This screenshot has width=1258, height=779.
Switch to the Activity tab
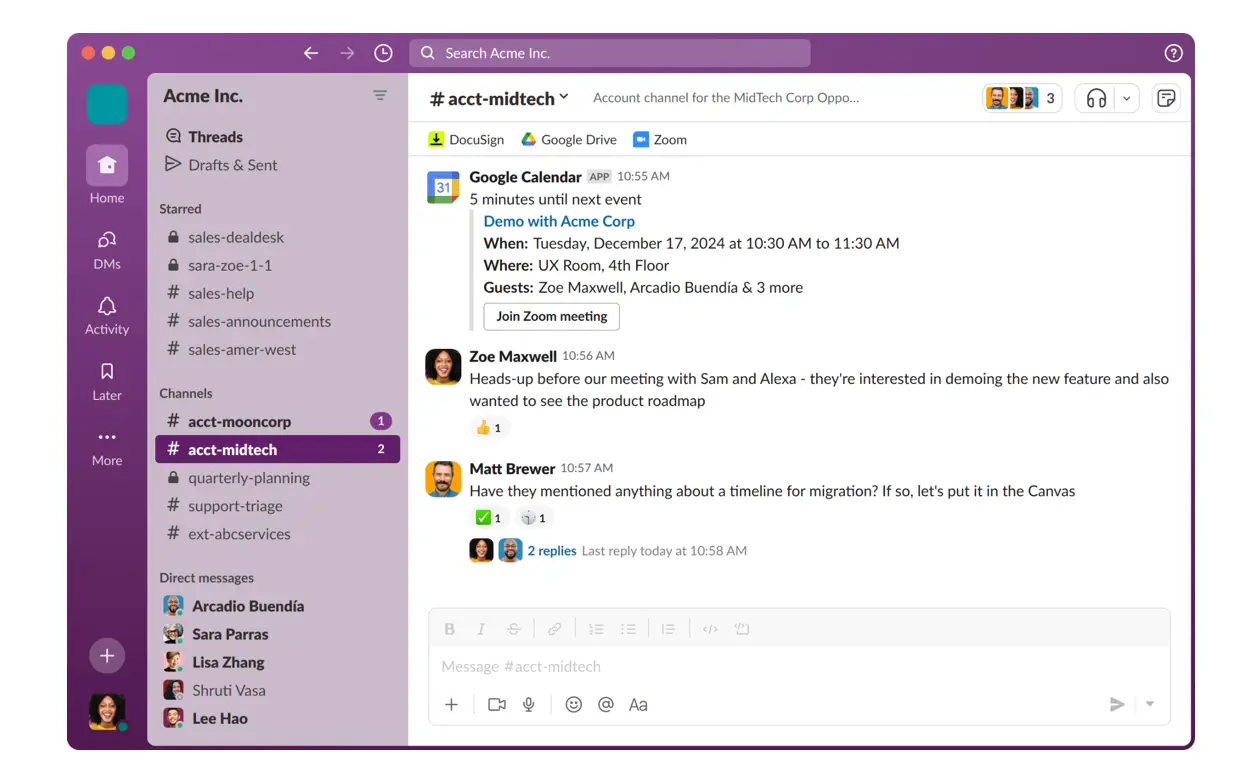[107, 315]
